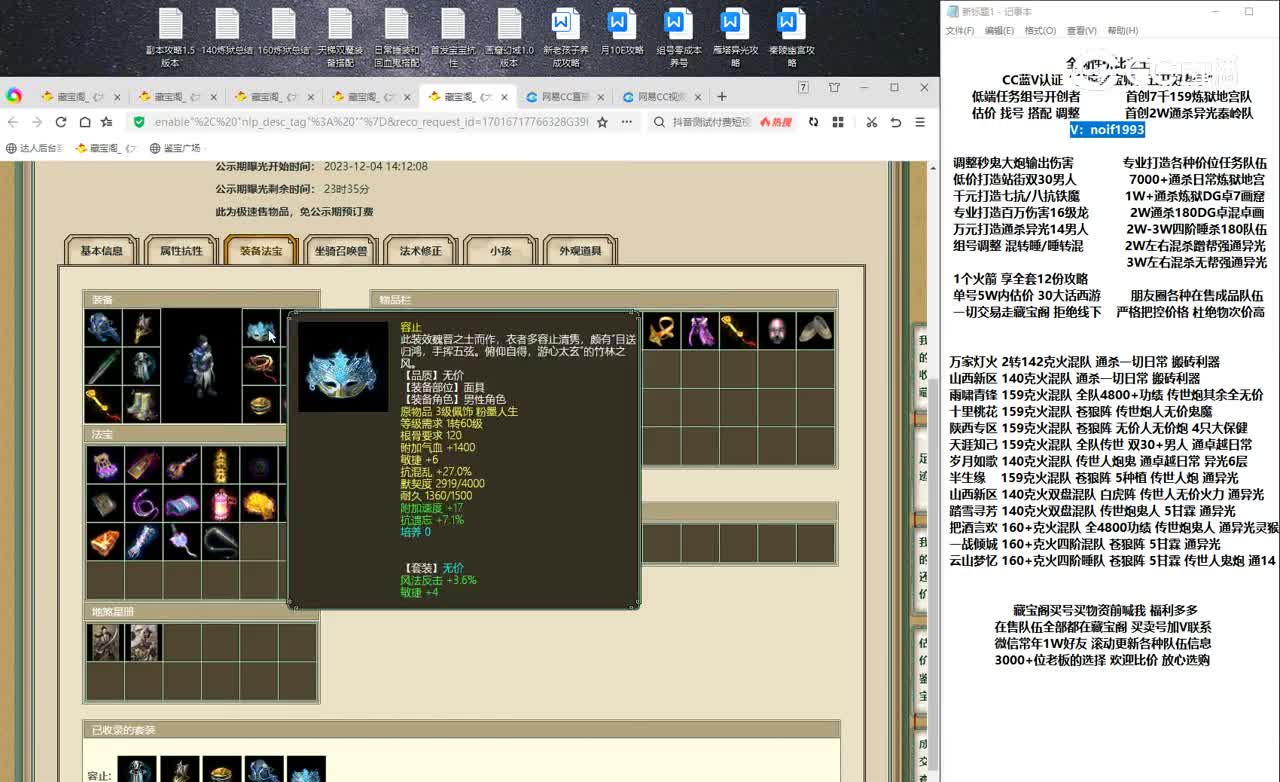The height and width of the screenshot is (782, 1280).
Task: Go back in the browser
Action: coord(13,122)
